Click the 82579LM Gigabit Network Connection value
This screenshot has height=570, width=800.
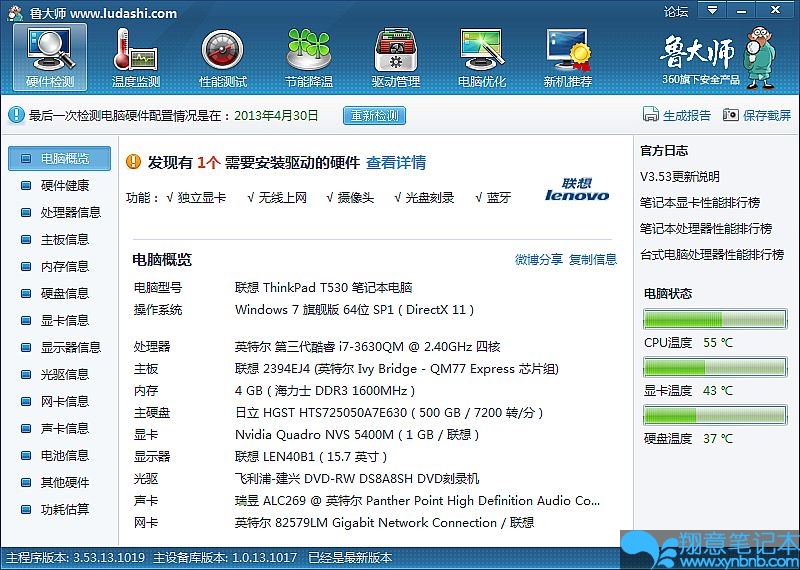point(384,523)
